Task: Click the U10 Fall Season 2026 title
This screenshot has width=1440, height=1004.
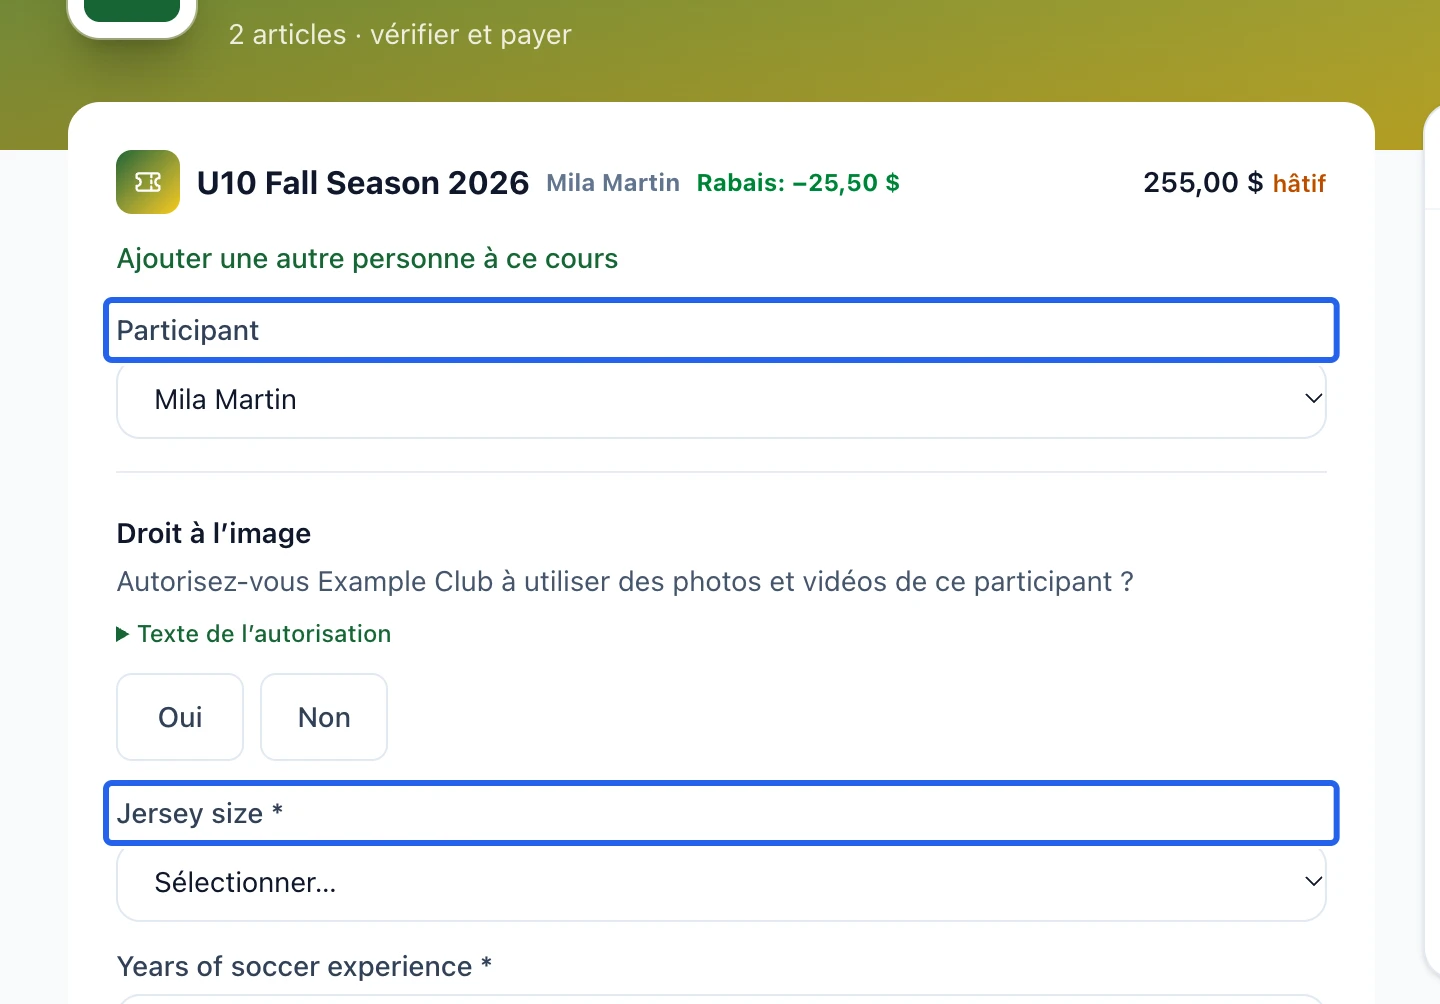Action: tap(363, 183)
